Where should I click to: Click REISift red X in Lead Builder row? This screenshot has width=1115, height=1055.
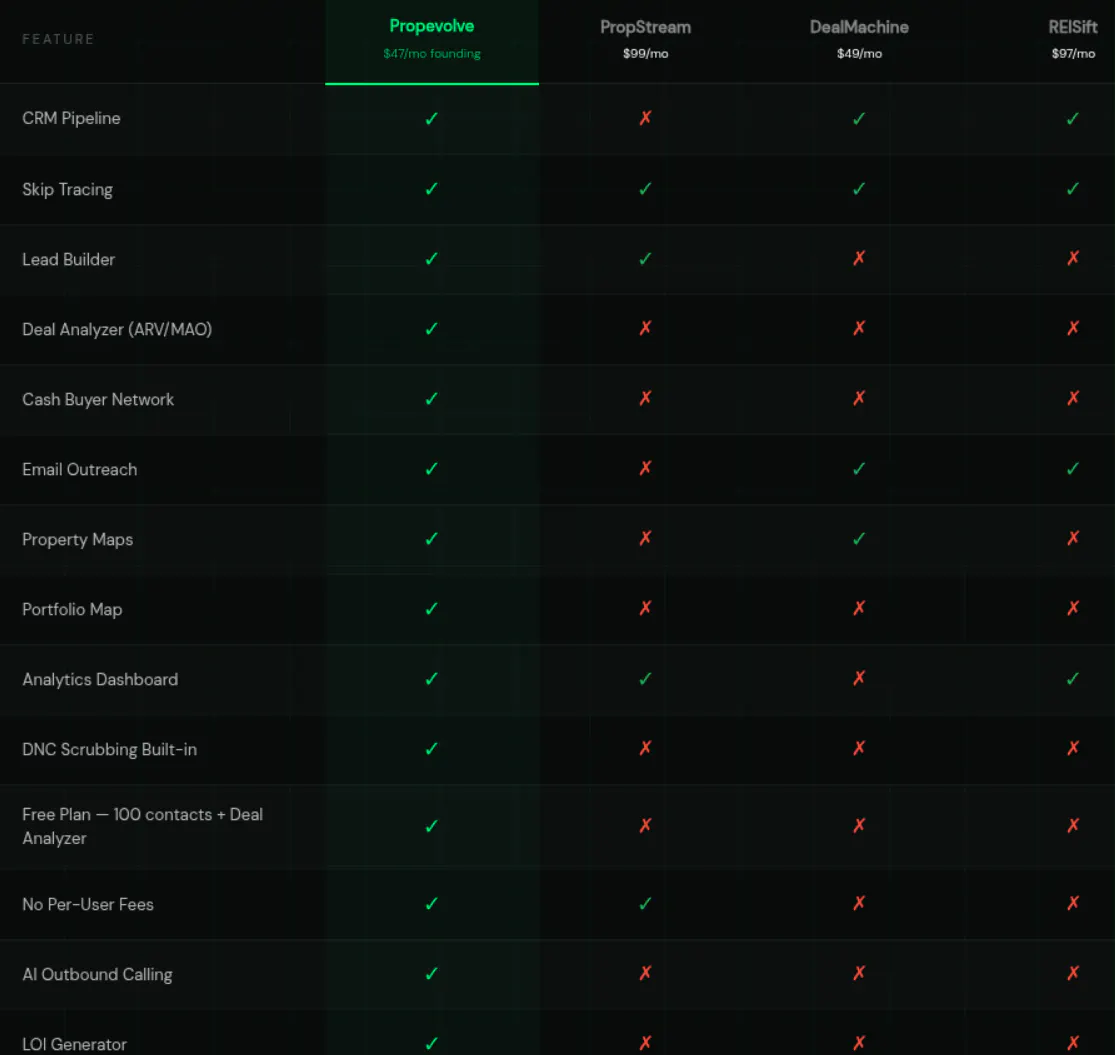pyautogui.click(x=1073, y=258)
